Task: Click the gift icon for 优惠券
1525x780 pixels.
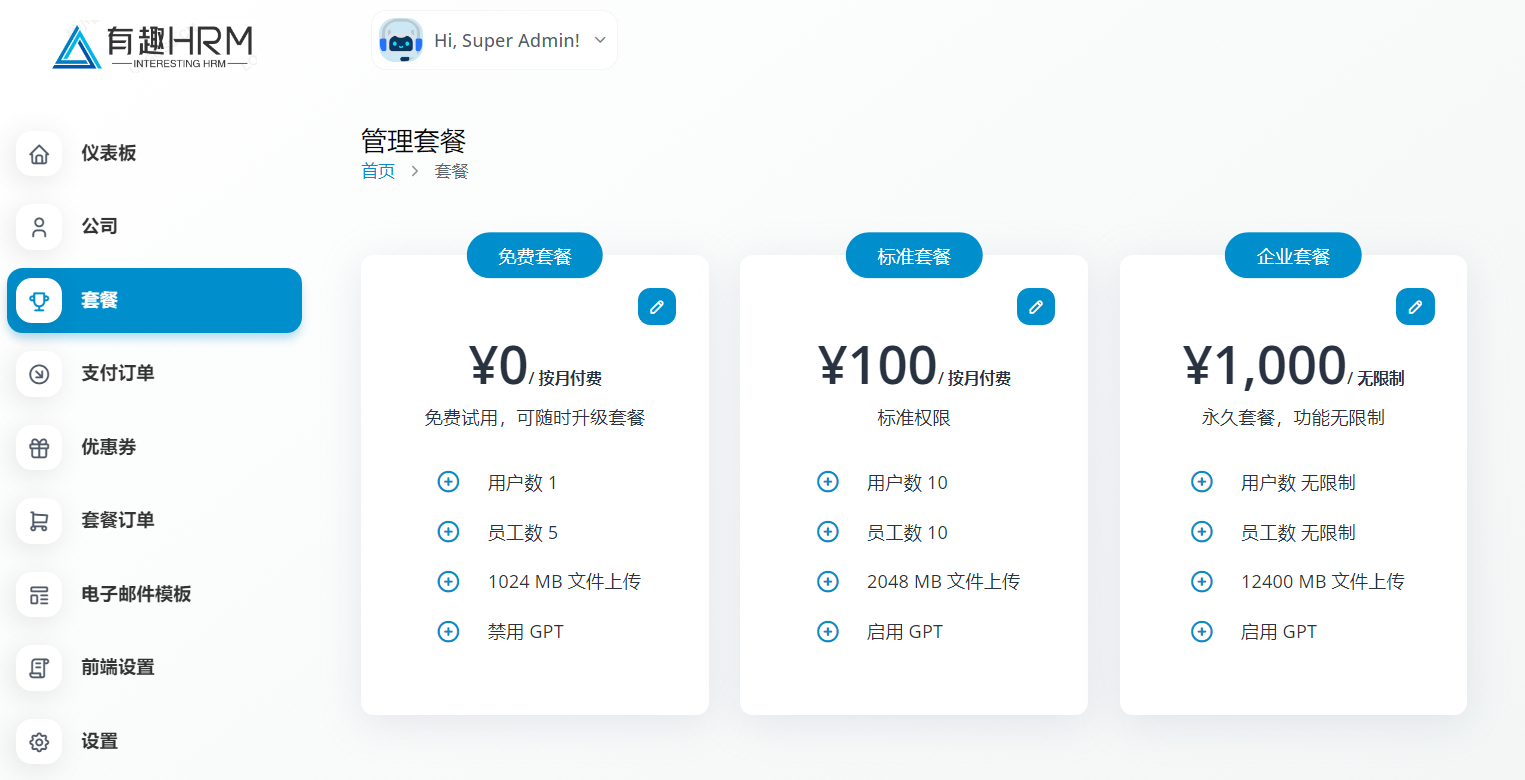Action: [39, 447]
